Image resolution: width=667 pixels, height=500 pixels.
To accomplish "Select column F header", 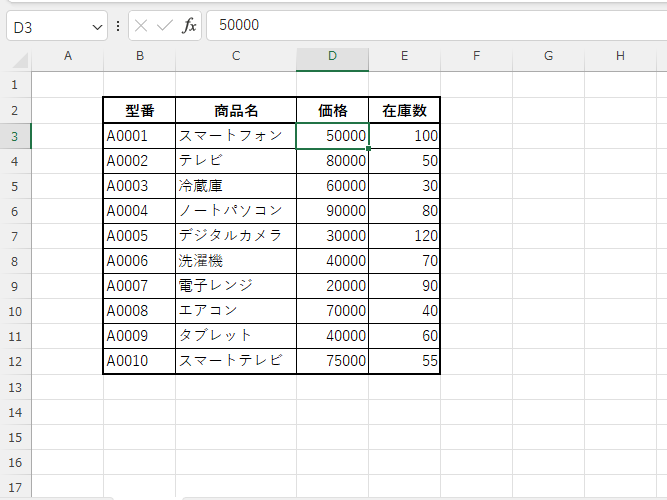I will 476,56.
